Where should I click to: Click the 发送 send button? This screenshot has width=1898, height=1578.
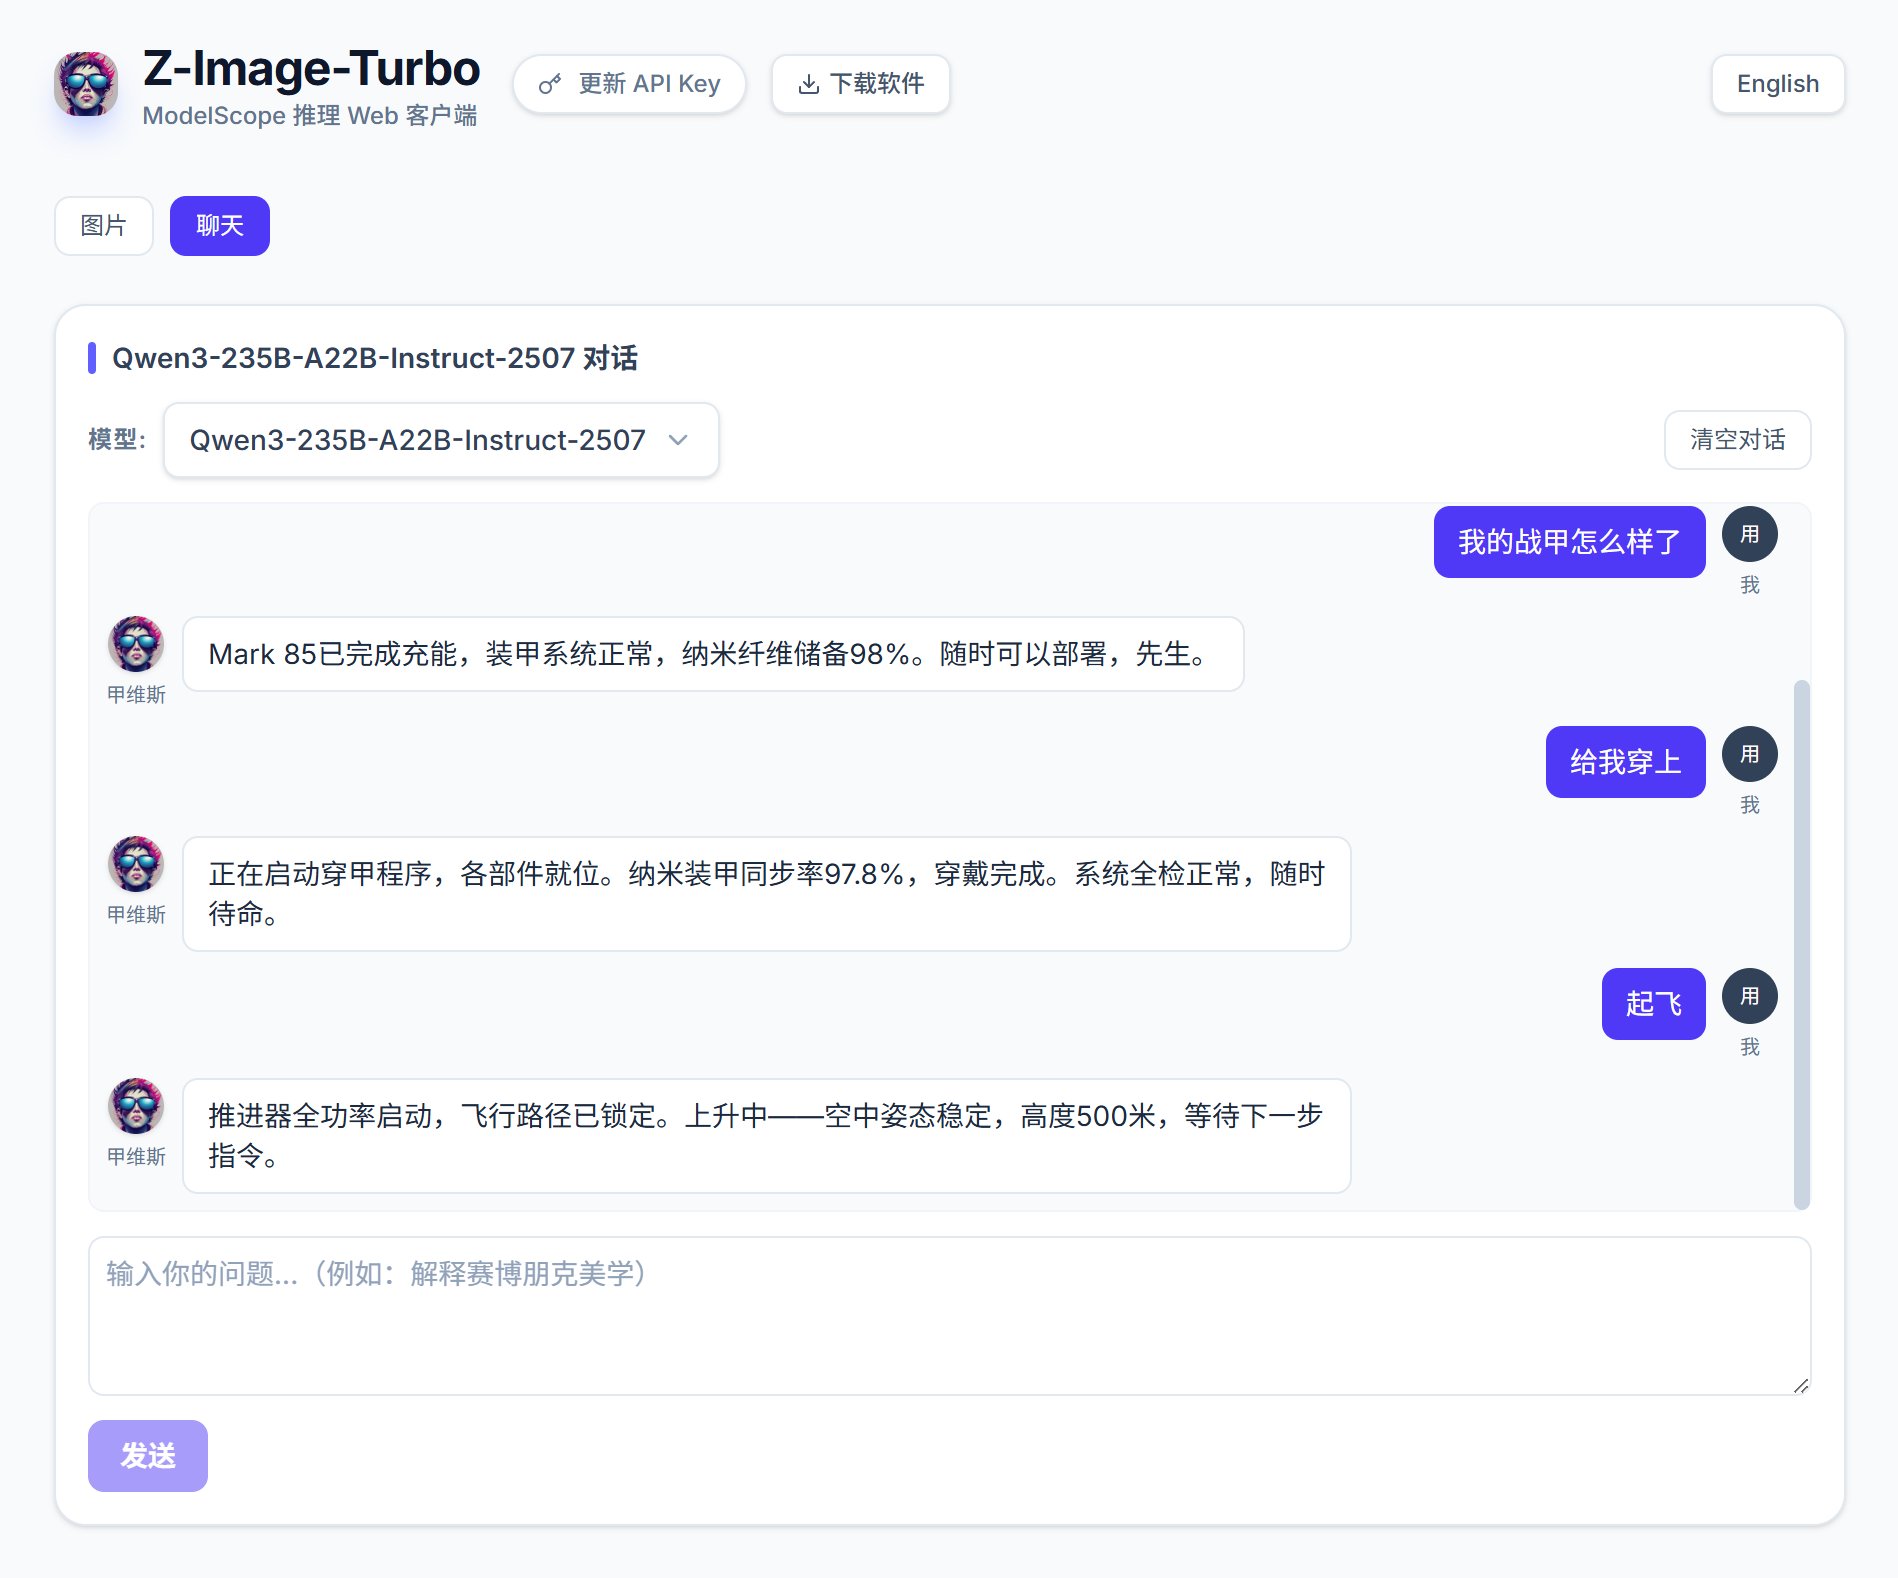coord(148,1456)
